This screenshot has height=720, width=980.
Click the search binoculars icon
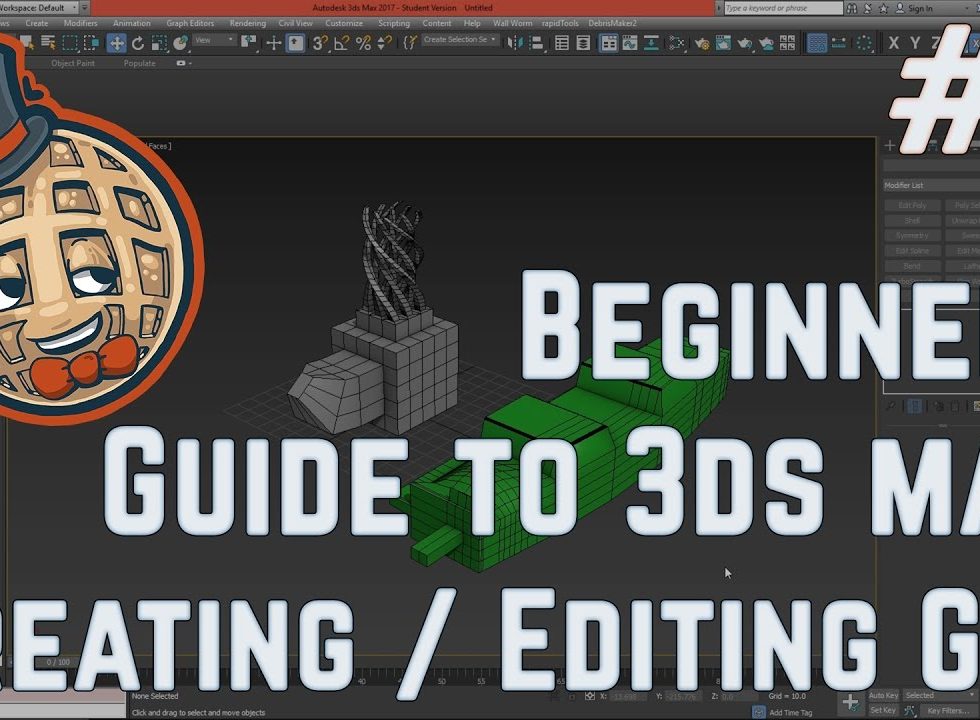point(851,8)
